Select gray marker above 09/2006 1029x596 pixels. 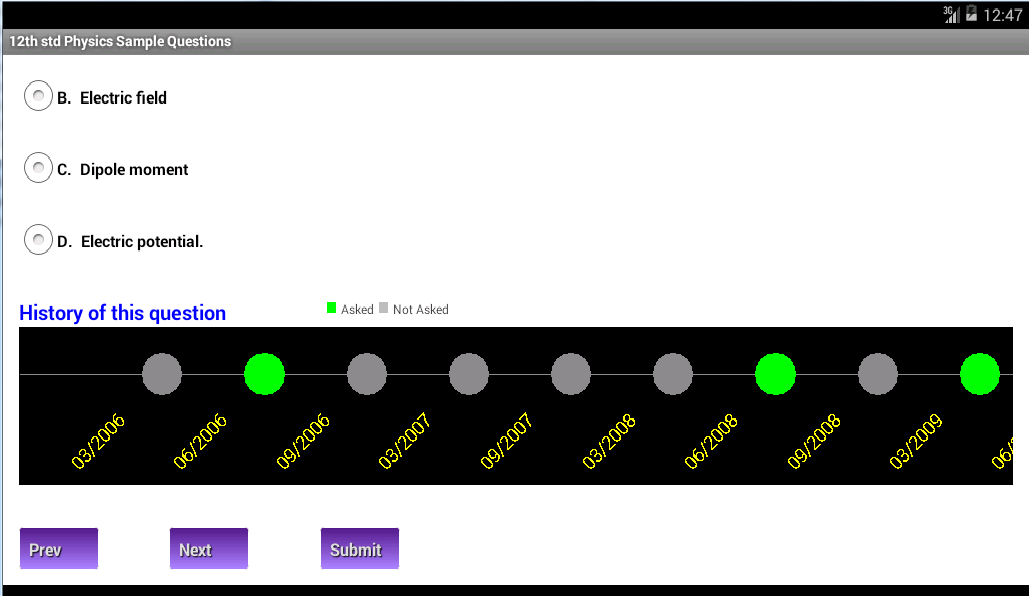[x=367, y=374]
